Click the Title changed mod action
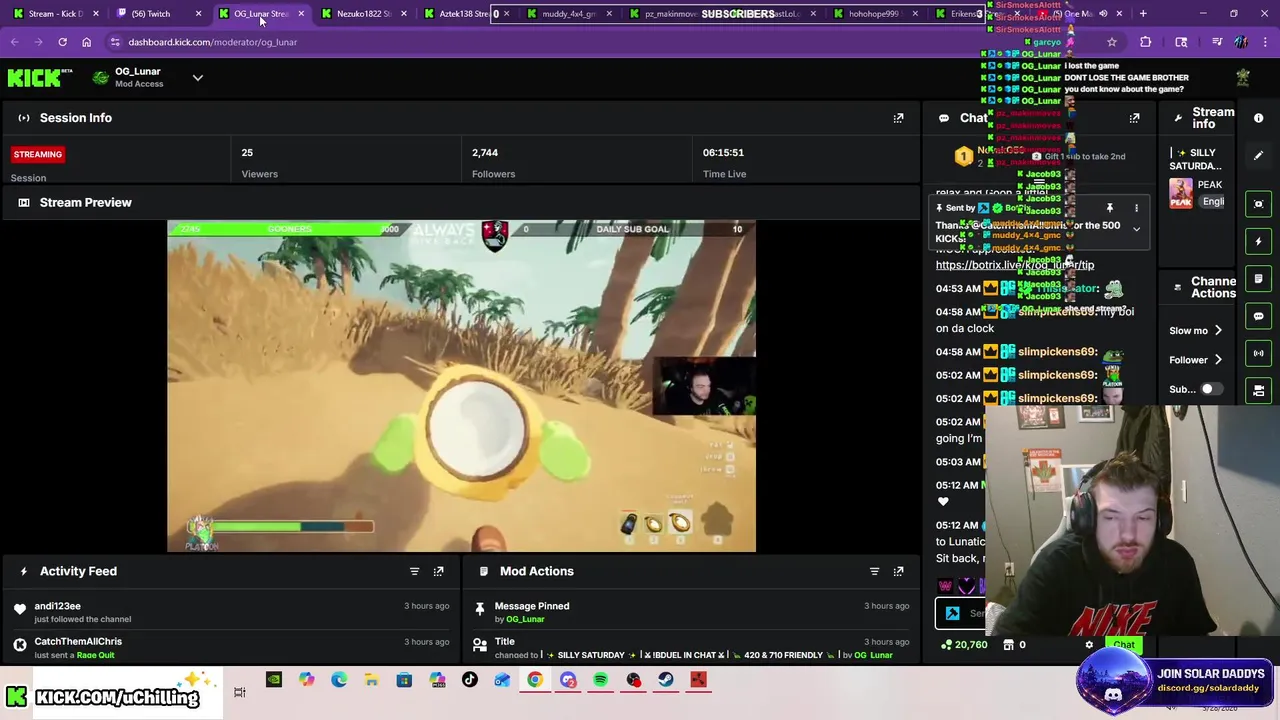The height and width of the screenshot is (720, 1280). [x=504, y=642]
